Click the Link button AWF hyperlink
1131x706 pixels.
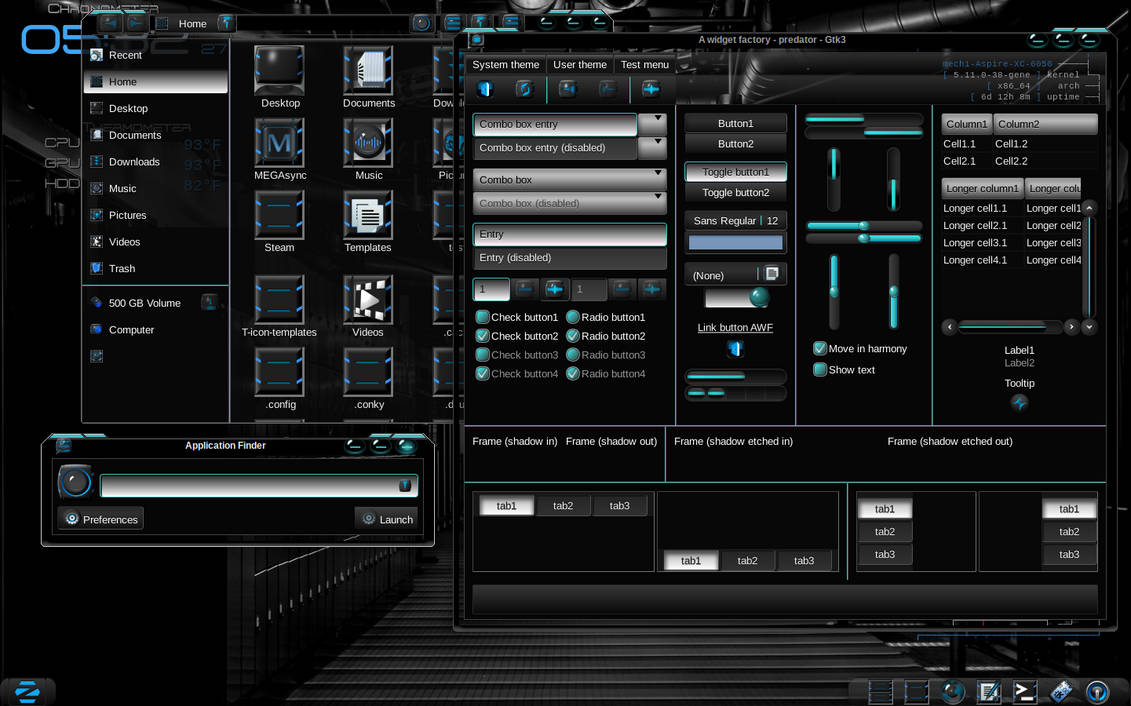[x=735, y=327]
